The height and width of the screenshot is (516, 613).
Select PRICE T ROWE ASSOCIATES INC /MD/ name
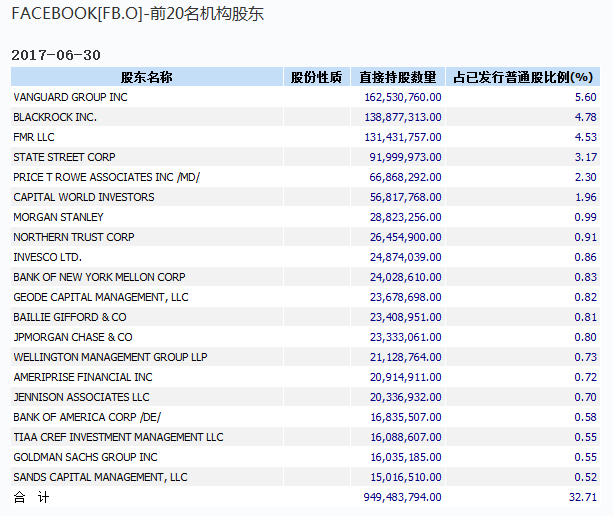tap(107, 177)
